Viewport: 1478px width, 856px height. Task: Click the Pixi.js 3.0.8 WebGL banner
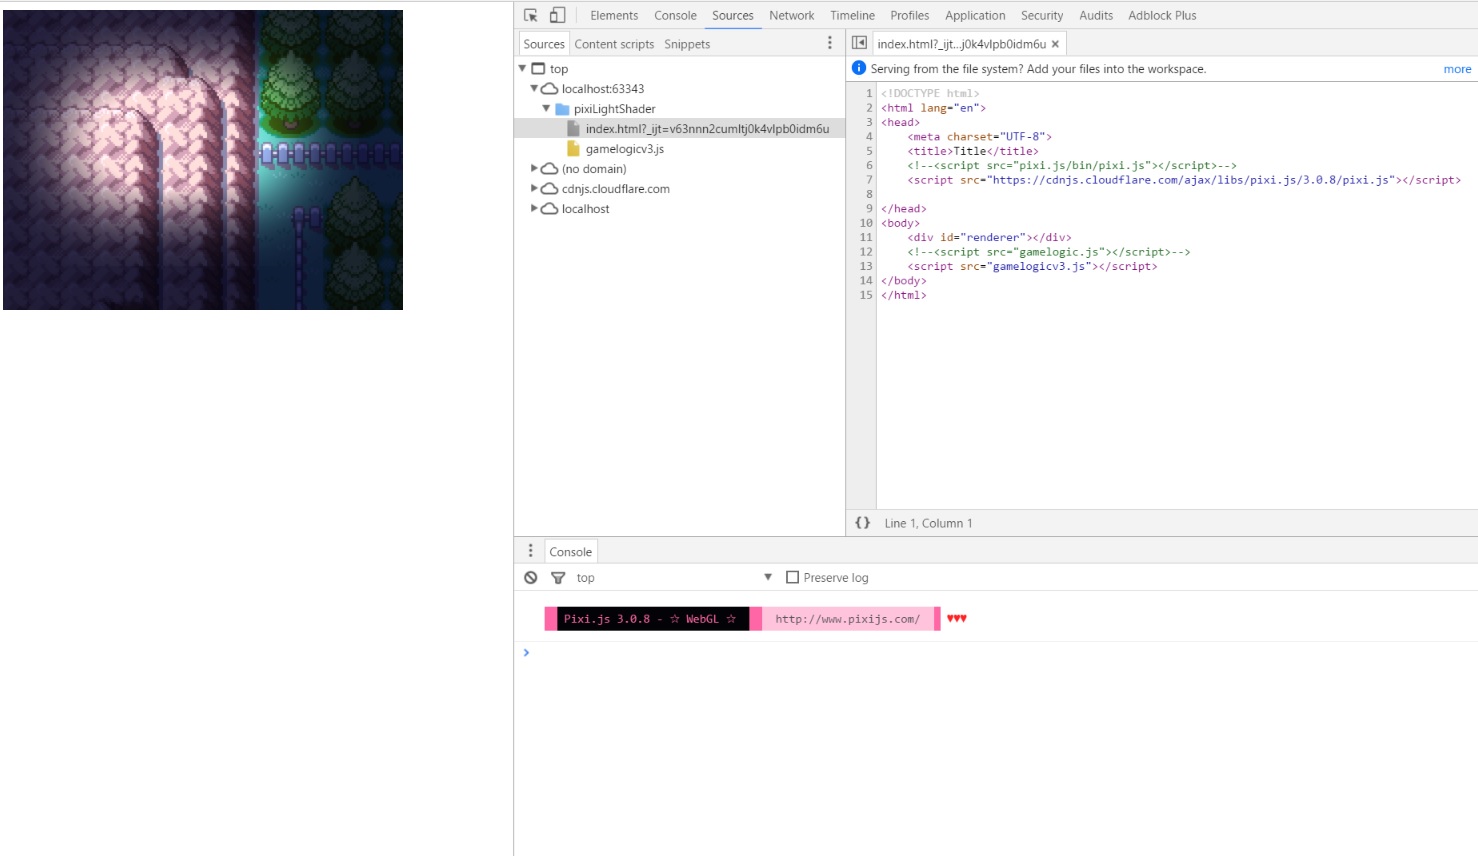pos(650,619)
